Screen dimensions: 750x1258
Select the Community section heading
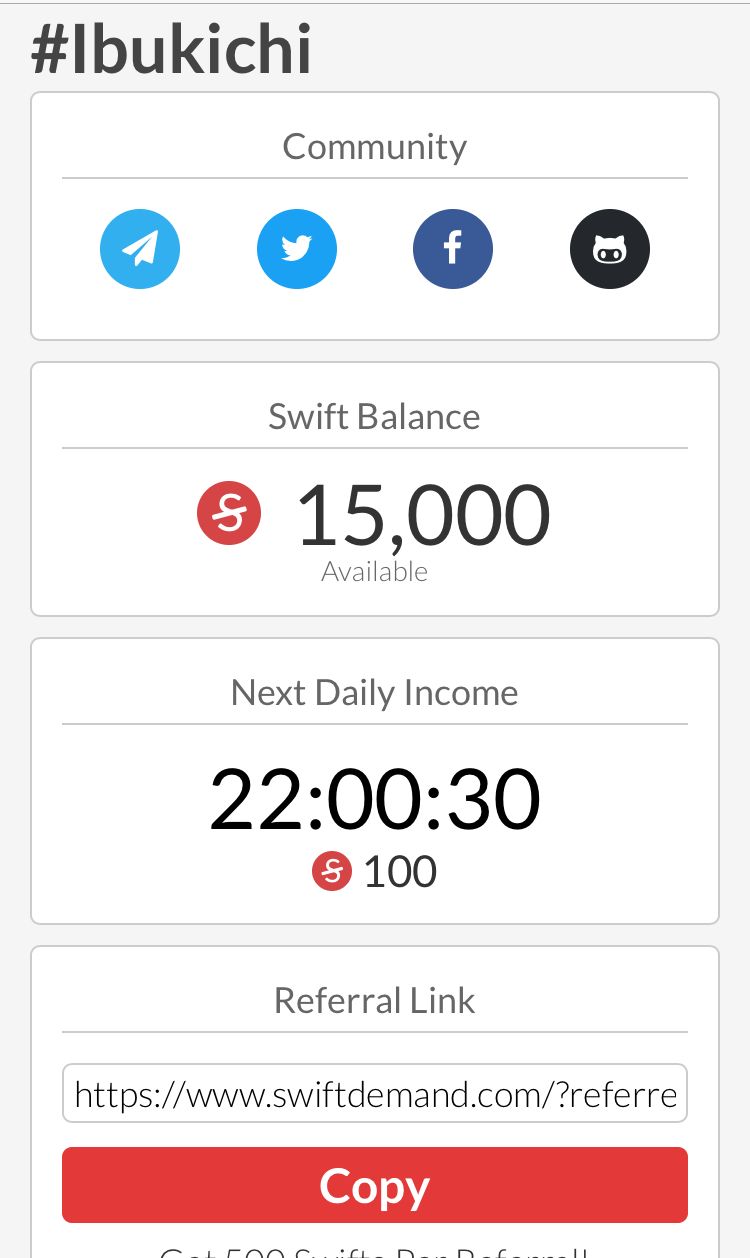point(375,147)
